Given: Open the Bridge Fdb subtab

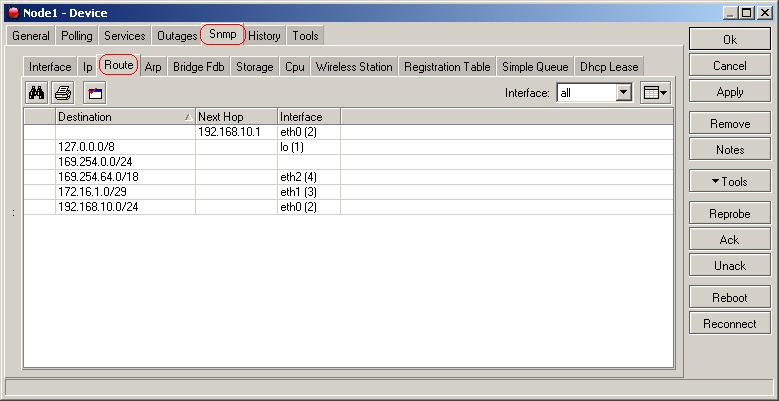Looking at the screenshot, I should click(199, 67).
